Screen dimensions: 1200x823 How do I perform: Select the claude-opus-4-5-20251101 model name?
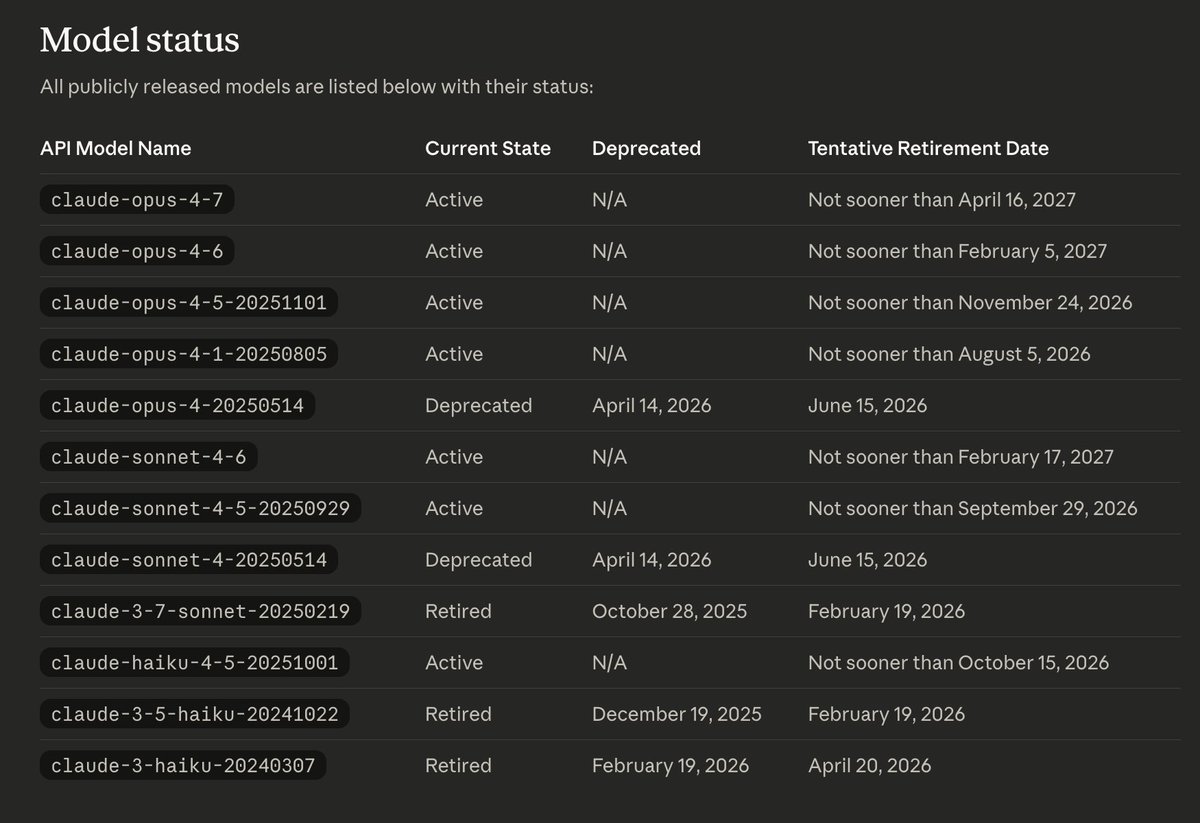coord(189,303)
